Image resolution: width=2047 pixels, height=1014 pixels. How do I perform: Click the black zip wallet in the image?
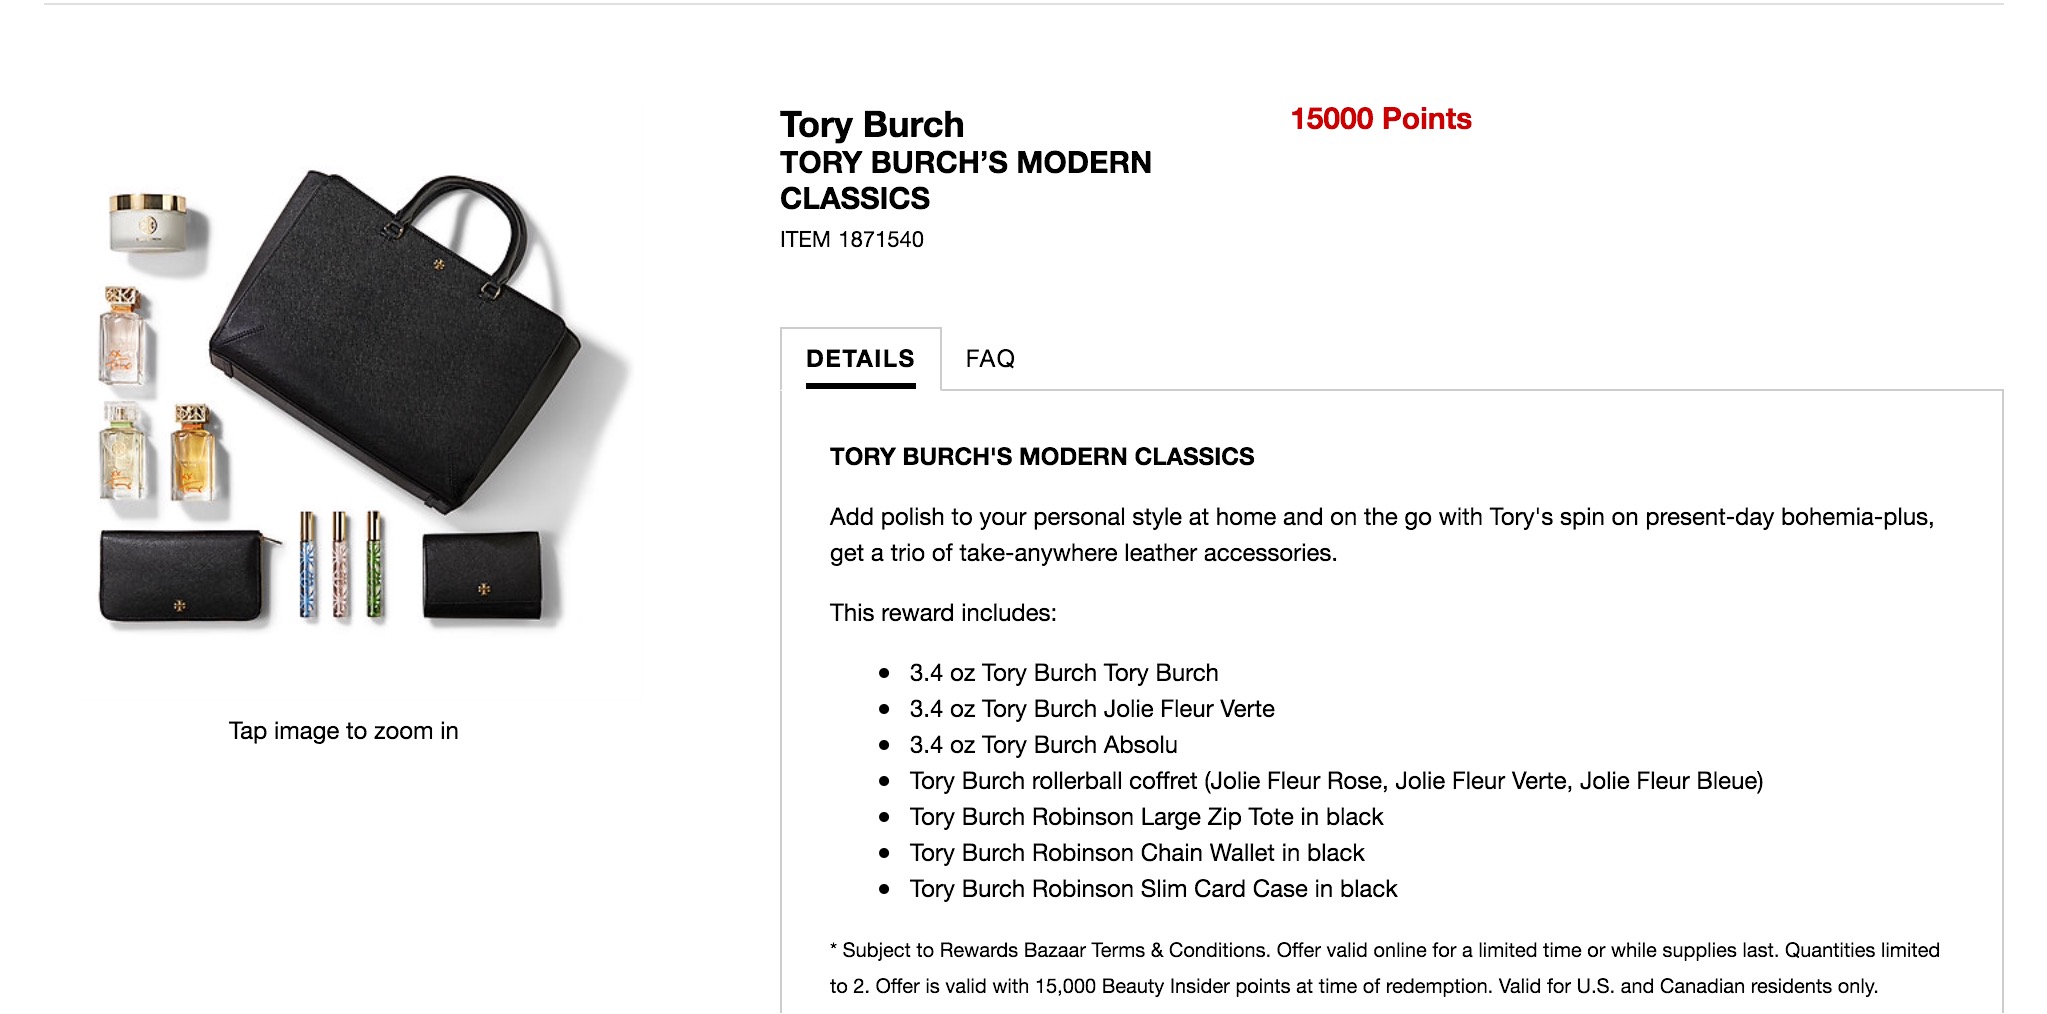click(x=183, y=575)
